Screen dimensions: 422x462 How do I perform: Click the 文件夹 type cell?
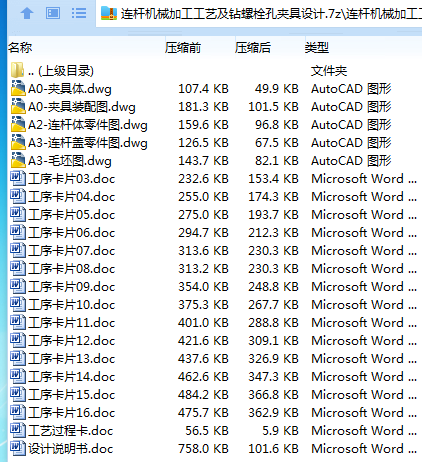pyautogui.click(x=329, y=71)
